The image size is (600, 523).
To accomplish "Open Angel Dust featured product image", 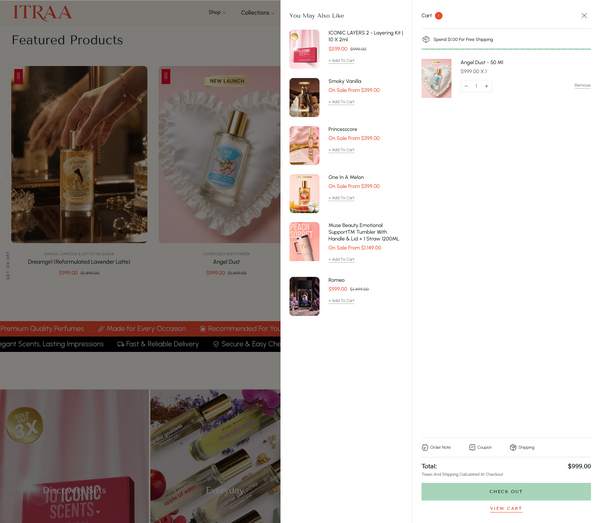I will (220, 155).
